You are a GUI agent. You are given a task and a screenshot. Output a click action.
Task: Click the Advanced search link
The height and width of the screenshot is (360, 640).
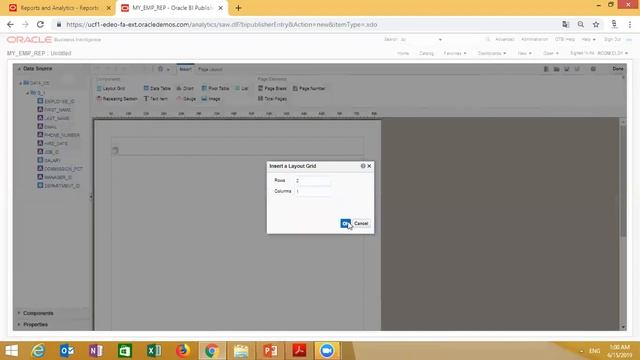(504, 40)
